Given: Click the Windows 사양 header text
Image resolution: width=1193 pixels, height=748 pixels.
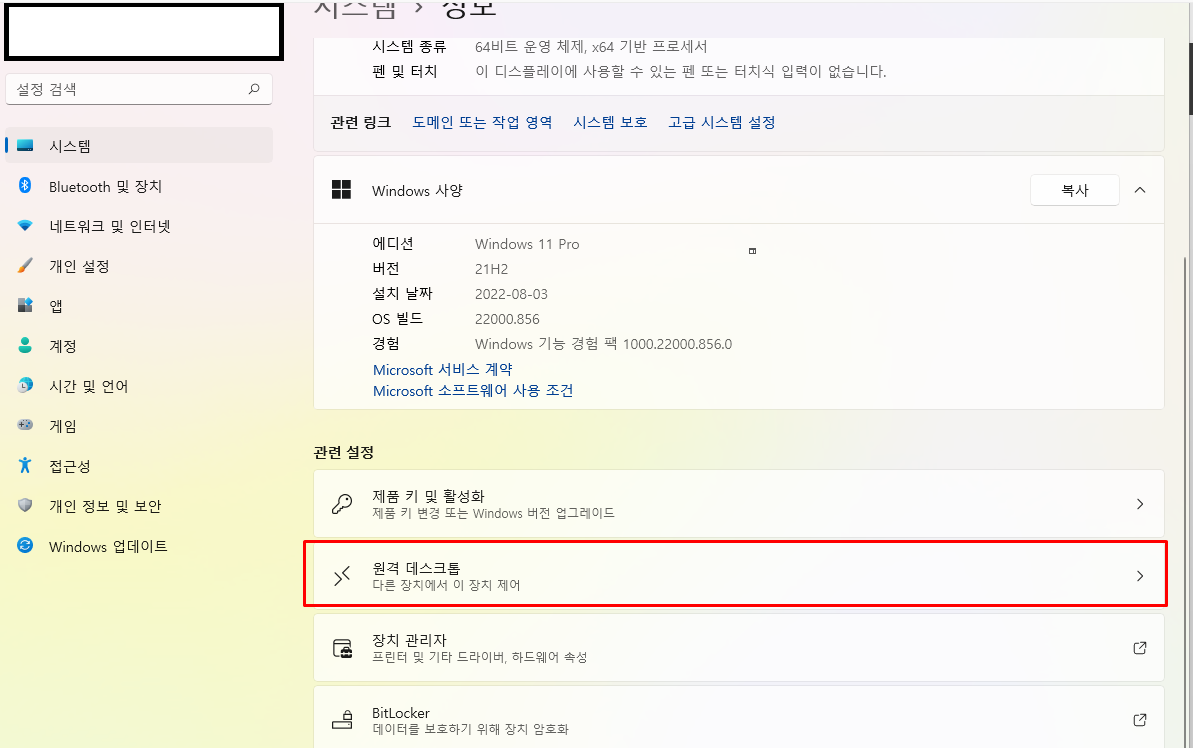Looking at the screenshot, I should pyautogui.click(x=417, y=191).
